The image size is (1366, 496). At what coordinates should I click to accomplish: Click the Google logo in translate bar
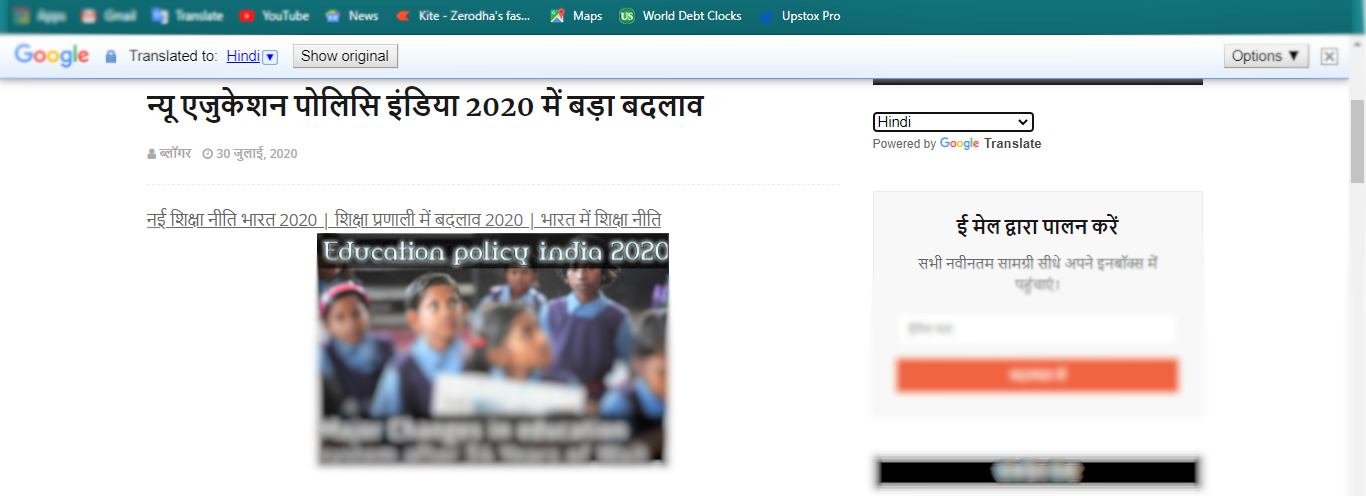[x=52, y=56]
